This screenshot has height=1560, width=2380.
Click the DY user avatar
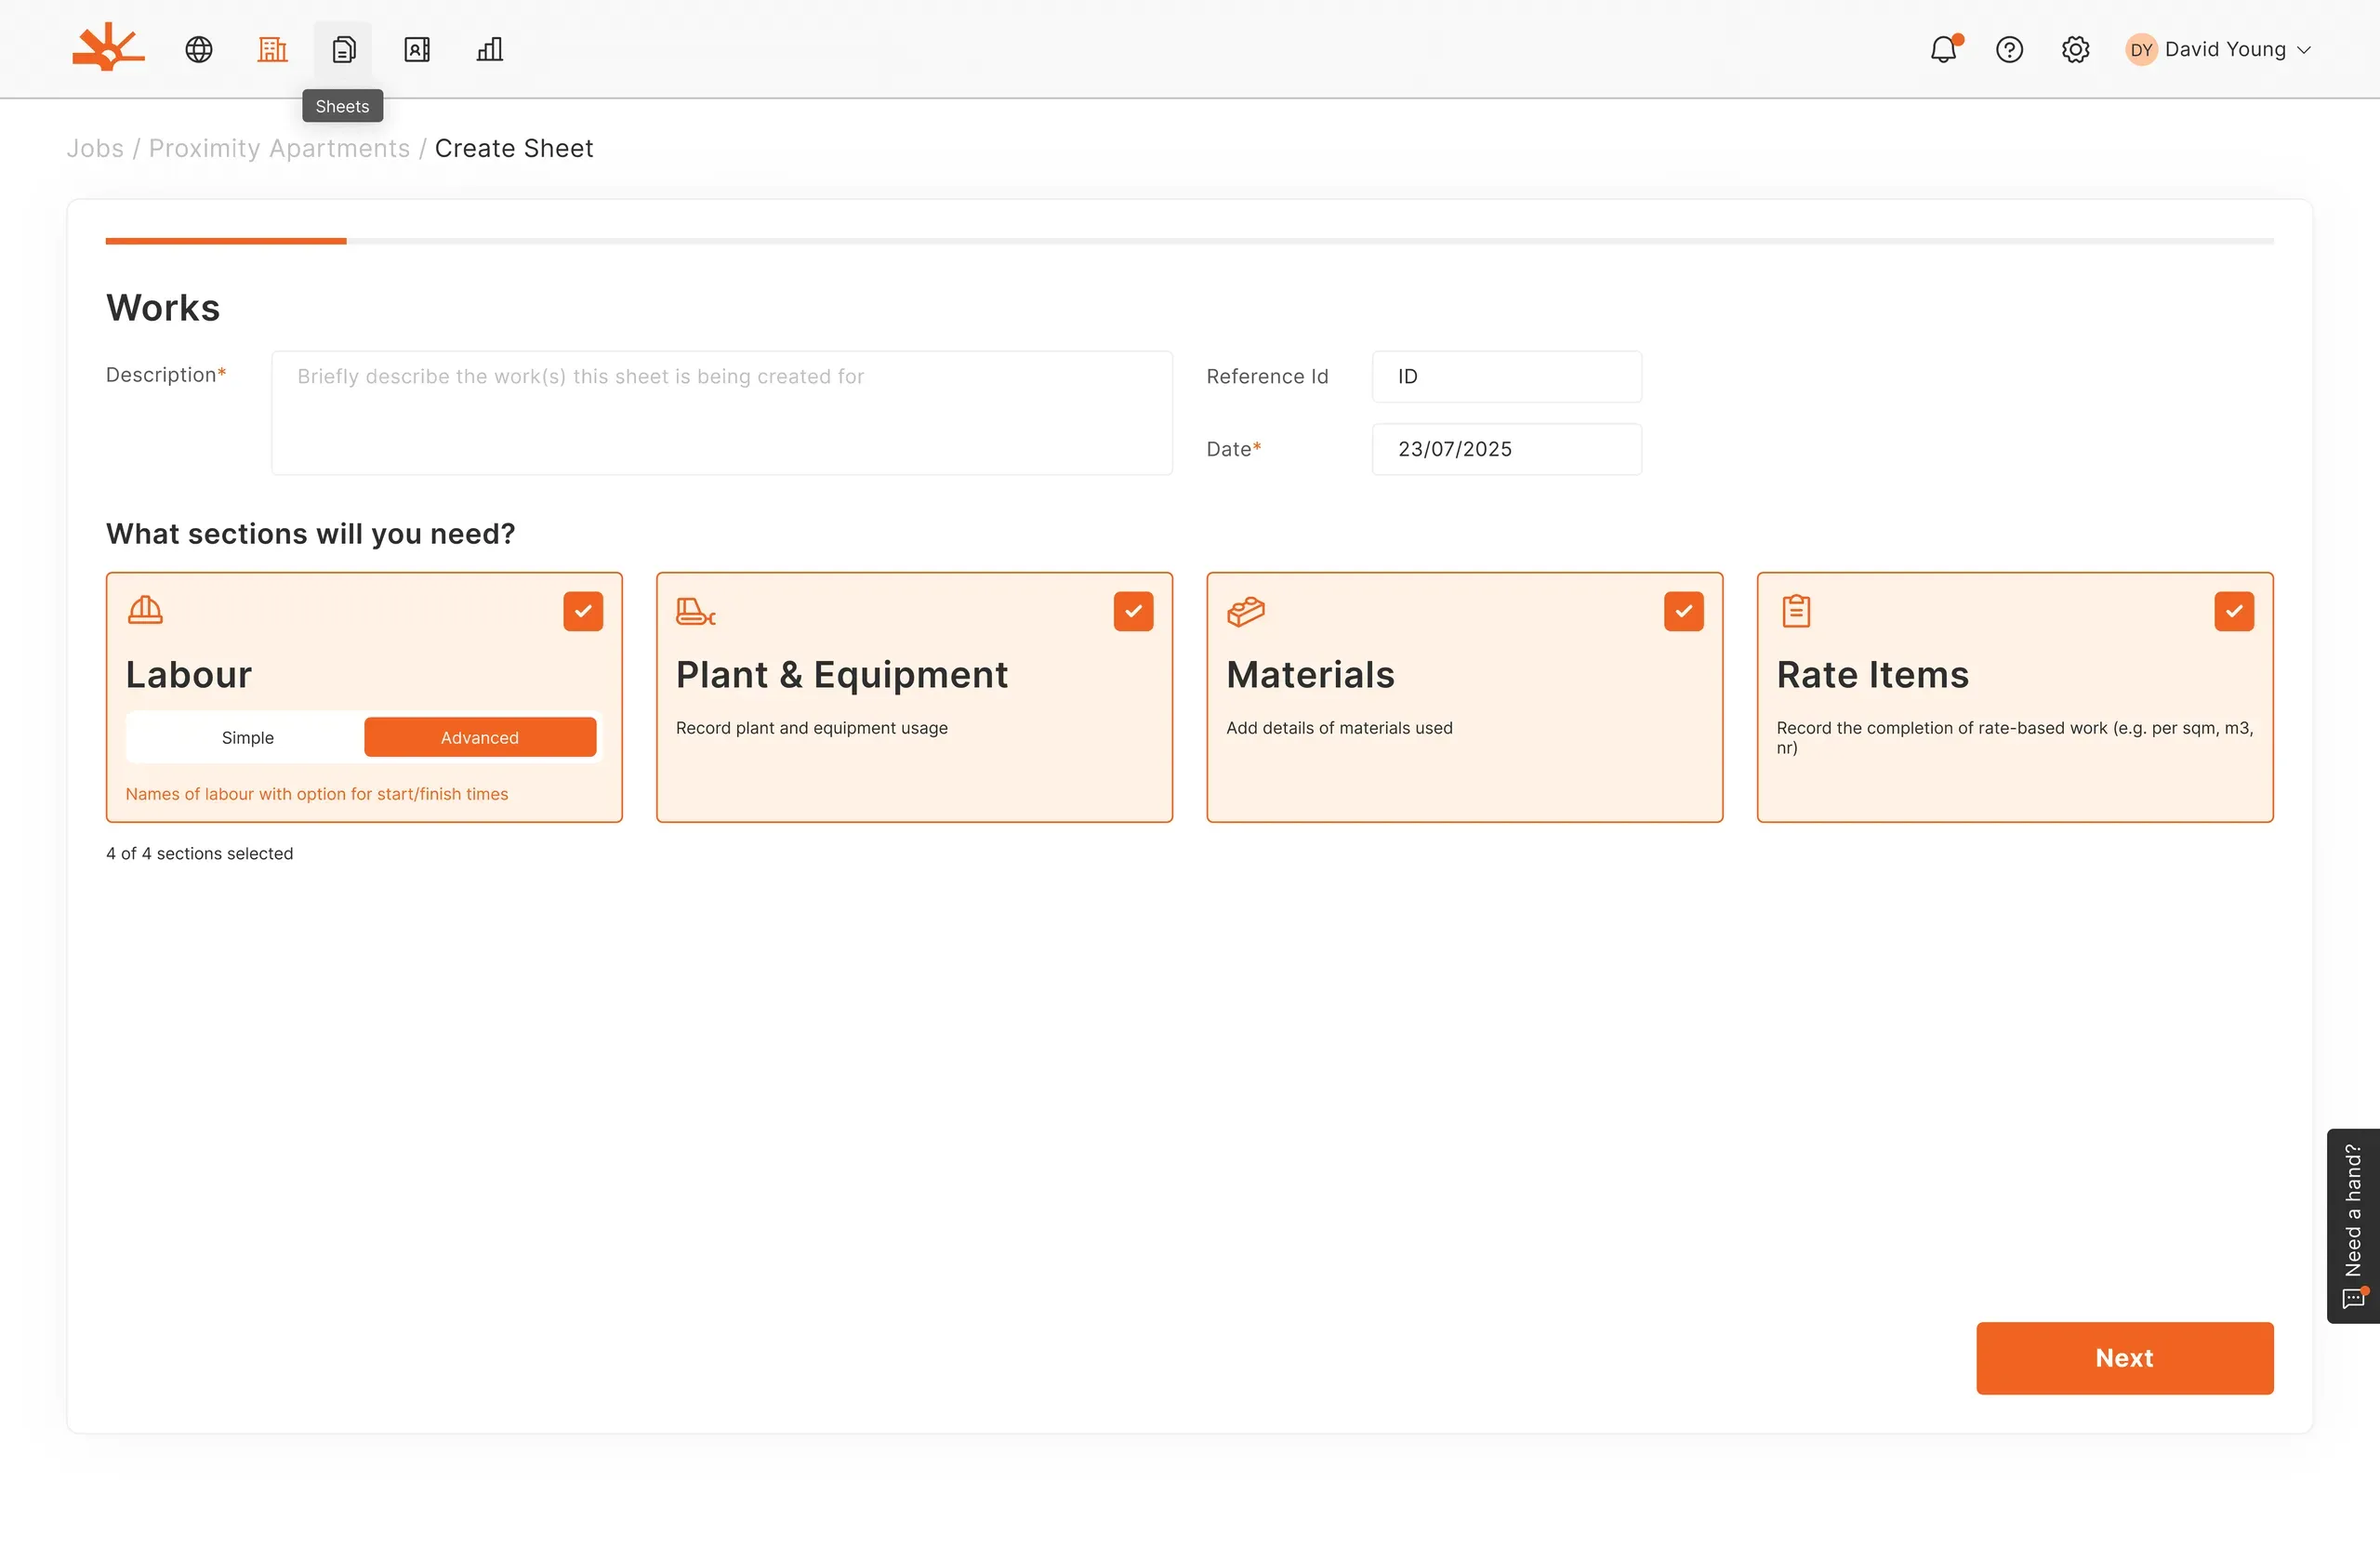[x=2141, y=49]
